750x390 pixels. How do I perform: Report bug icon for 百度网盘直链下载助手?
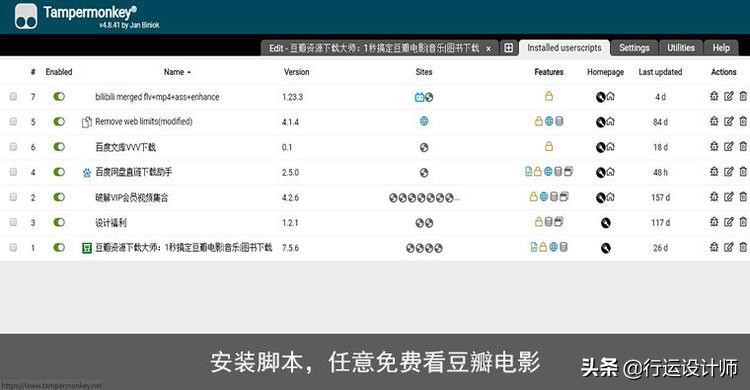[x=714, y=171]
